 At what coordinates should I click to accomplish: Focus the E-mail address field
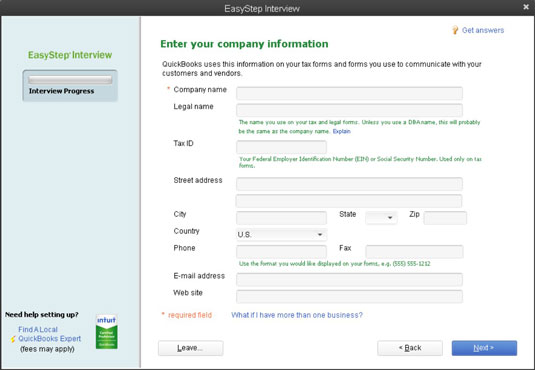349,280
